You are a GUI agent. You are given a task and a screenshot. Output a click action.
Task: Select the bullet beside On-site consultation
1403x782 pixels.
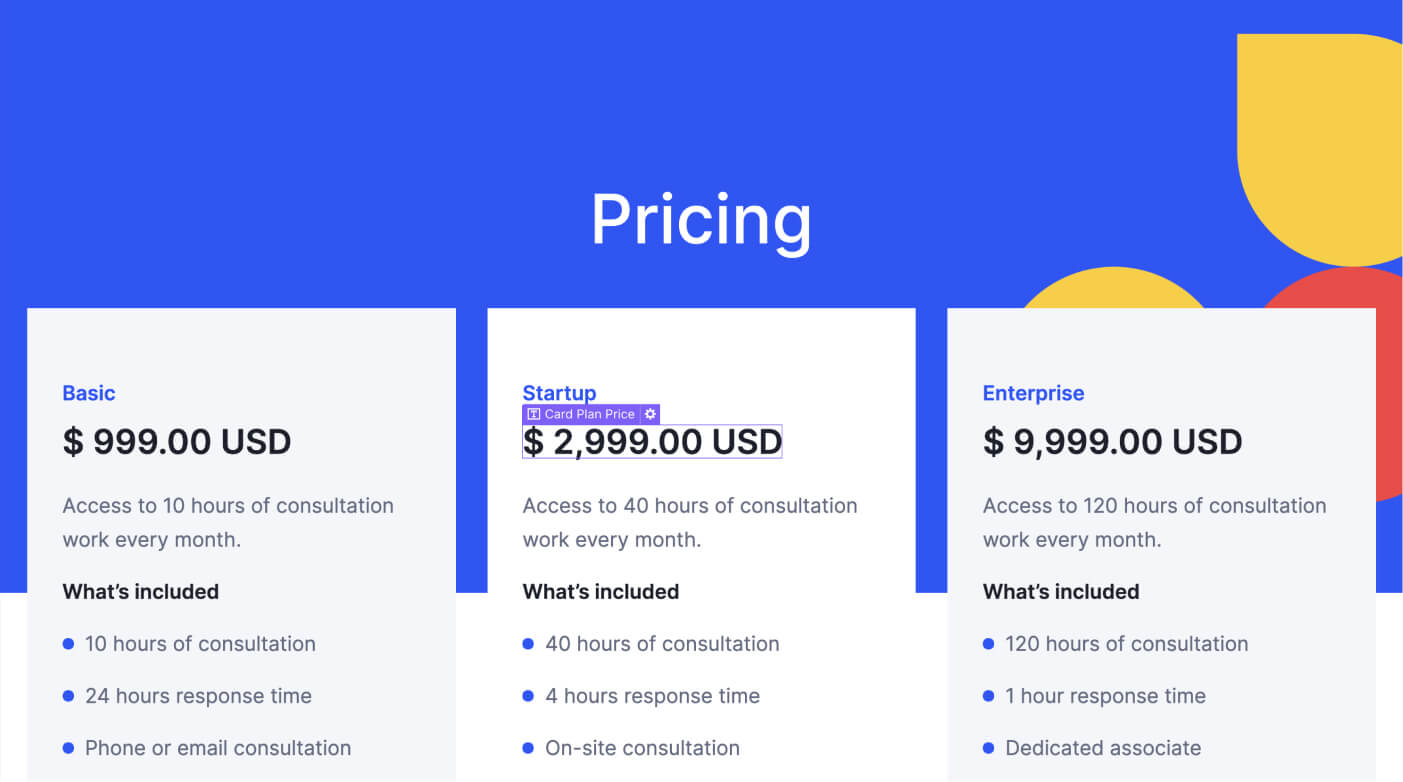tap(528, 748)
